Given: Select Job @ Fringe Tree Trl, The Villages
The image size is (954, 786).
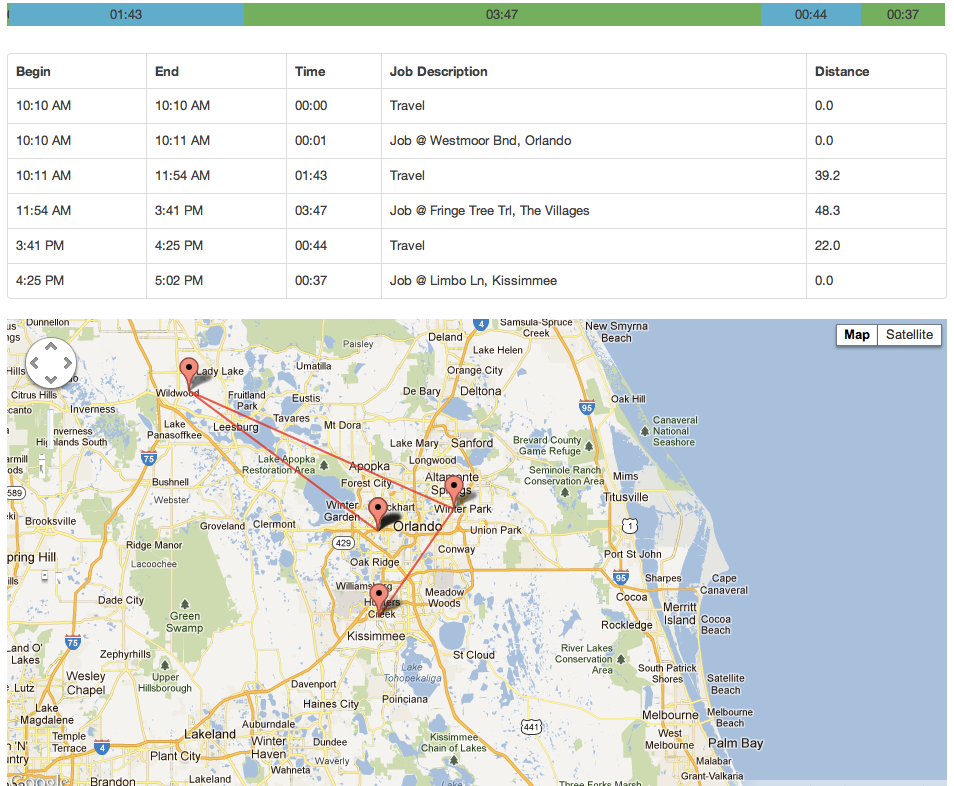Looking at the screenshot, I should click(x=477, y=210).
